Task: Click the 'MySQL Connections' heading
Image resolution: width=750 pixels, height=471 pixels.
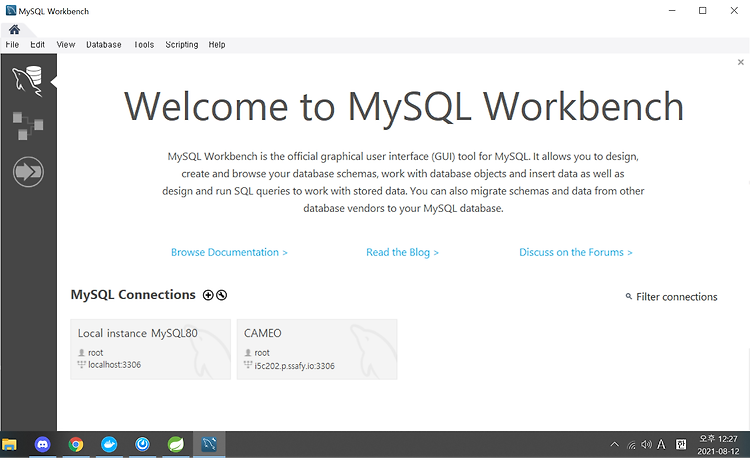Action: click(133, 295)
